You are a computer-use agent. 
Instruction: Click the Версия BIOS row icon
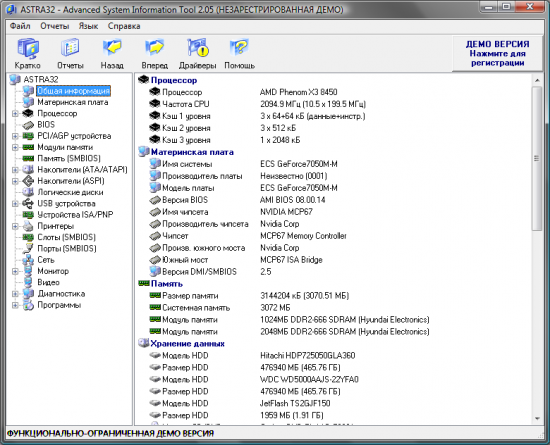155,200
